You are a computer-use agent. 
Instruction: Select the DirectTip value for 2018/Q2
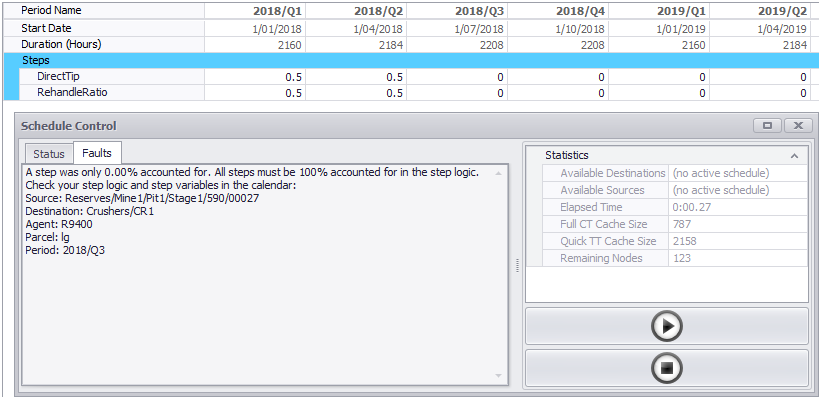pos(356,77)
